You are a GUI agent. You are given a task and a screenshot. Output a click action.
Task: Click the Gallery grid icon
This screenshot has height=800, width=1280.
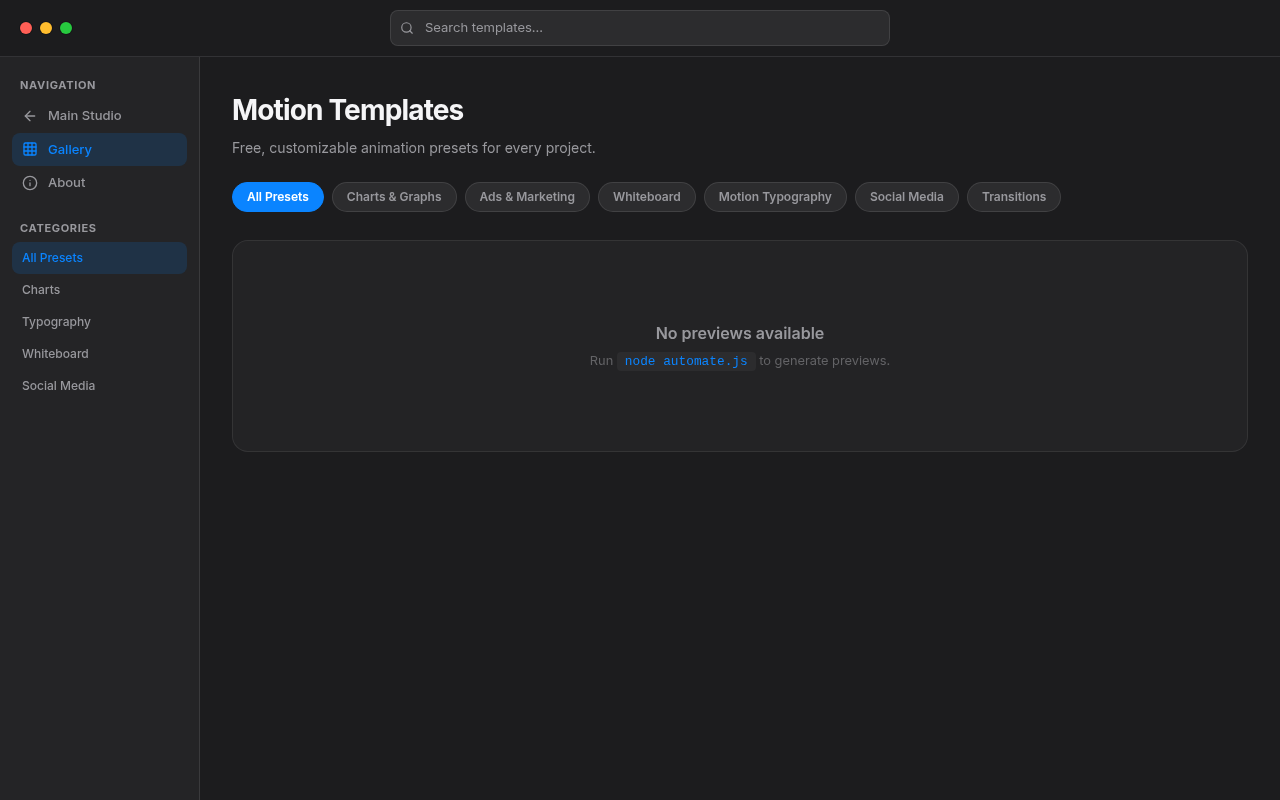(x=30, y=149)
